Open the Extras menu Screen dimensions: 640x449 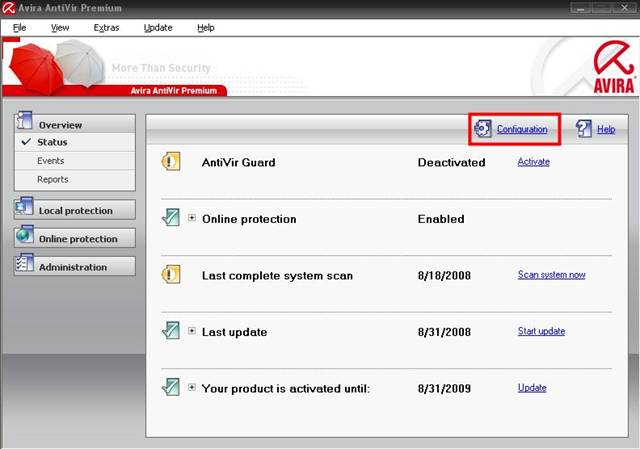[106, 27]
